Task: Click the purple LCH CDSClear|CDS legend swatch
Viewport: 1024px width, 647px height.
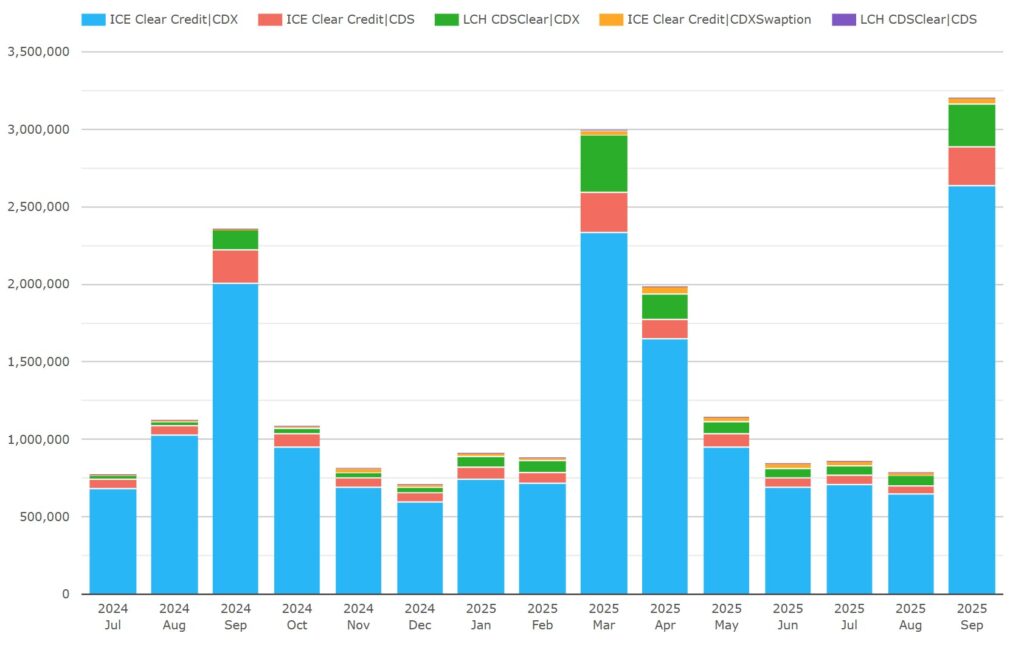Action: coord(844,19)
